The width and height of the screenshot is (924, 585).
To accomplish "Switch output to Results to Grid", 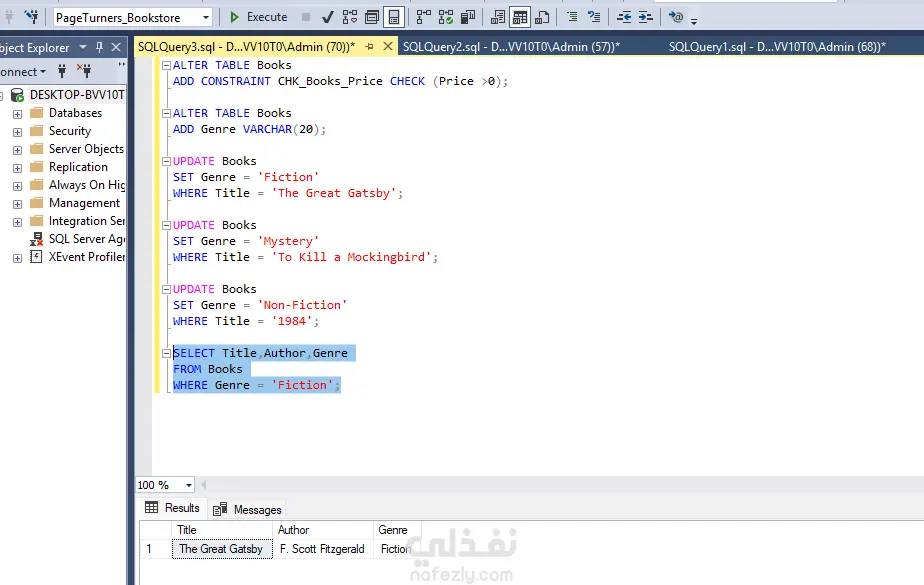I will (520, 17).
